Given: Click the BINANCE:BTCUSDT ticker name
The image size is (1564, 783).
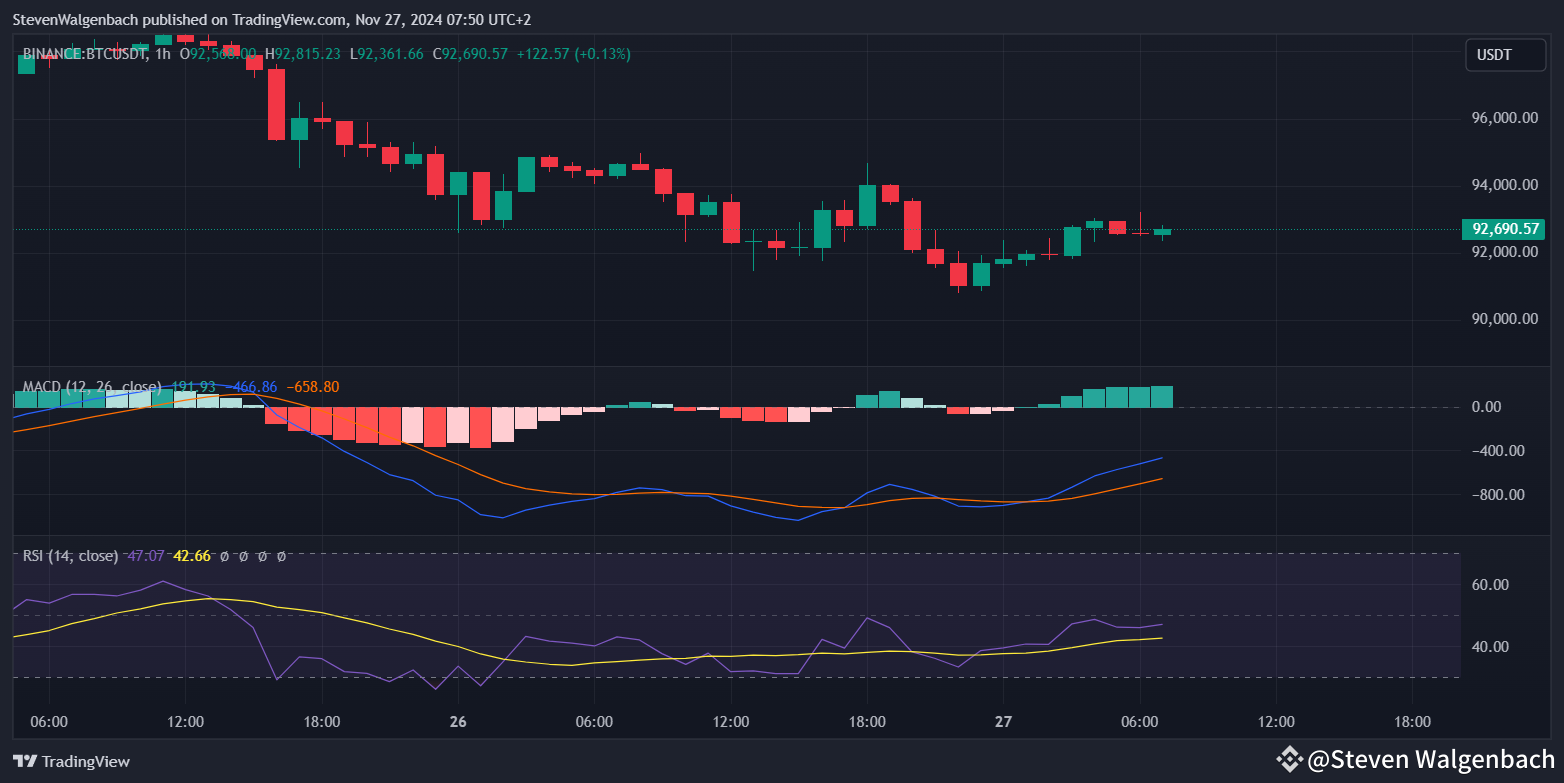Looking at the screenshot, I should pos(87,54).
